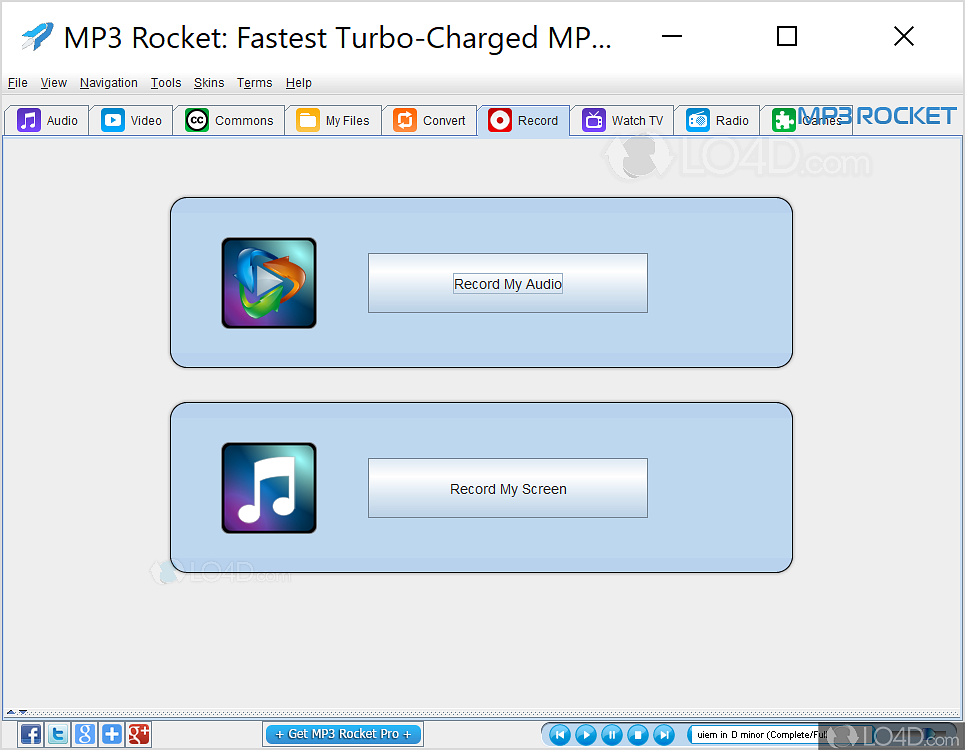Click the Commons creative-commons icon
This screenshot has height=750, width=965.
(198, 120)
